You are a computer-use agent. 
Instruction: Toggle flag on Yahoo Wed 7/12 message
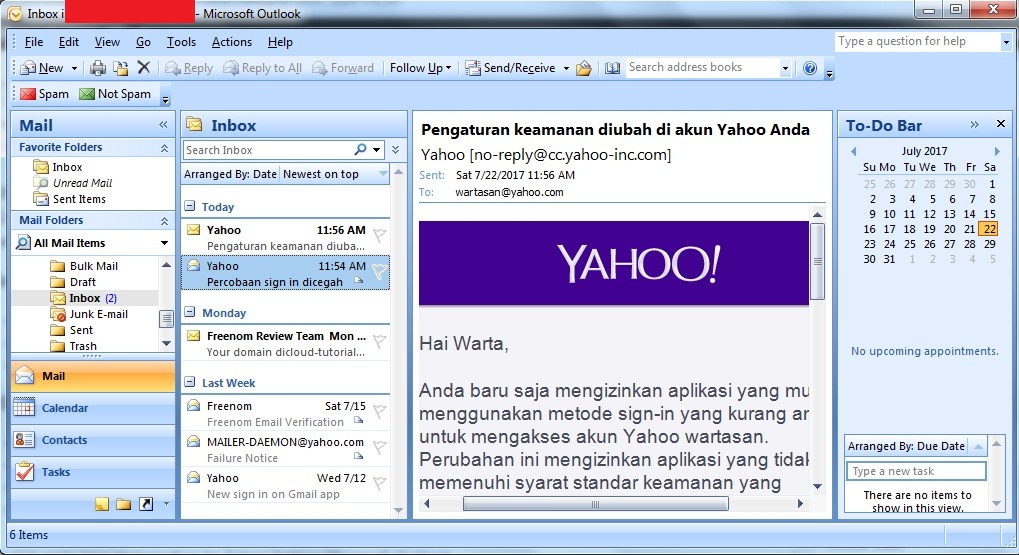[380, 483]
